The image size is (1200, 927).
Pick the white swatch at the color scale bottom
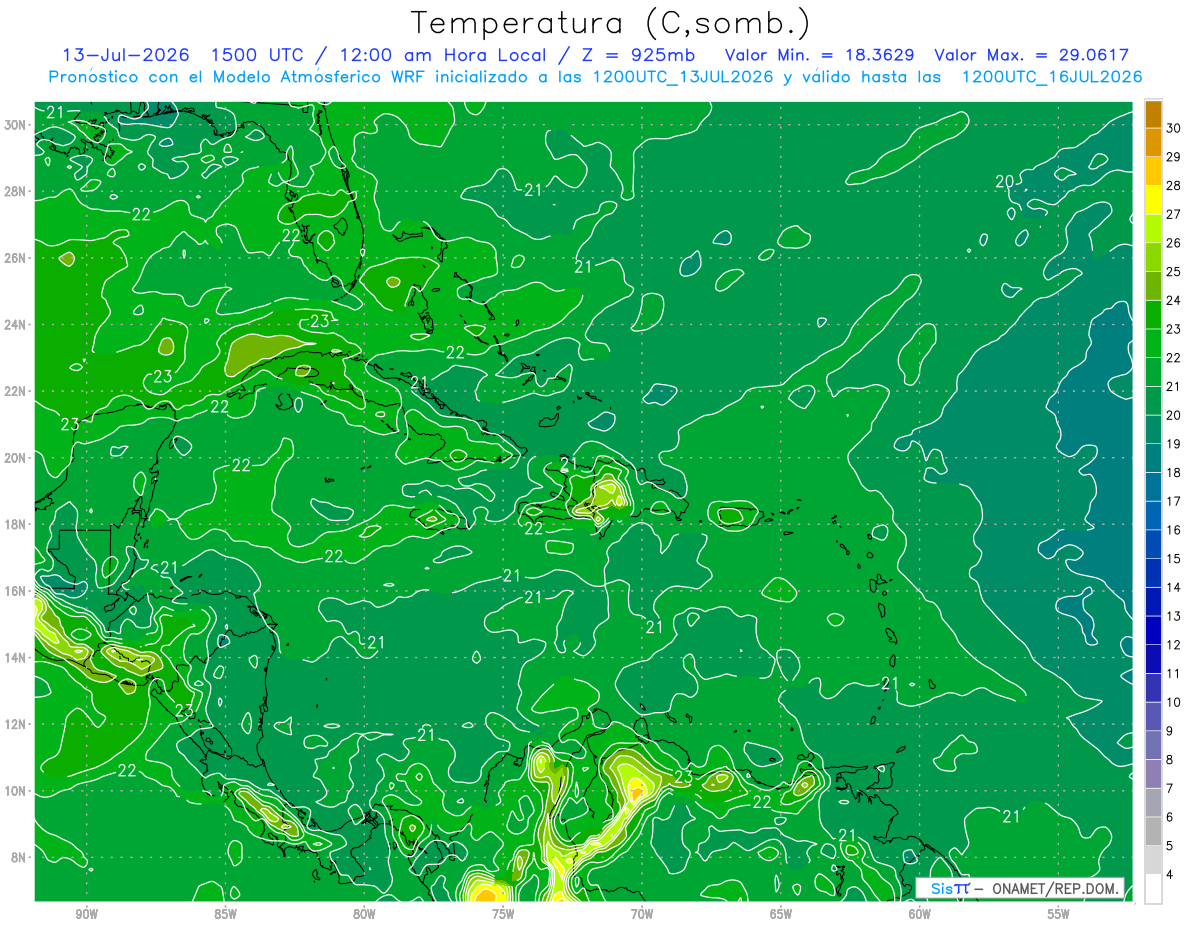point(1153,889)
